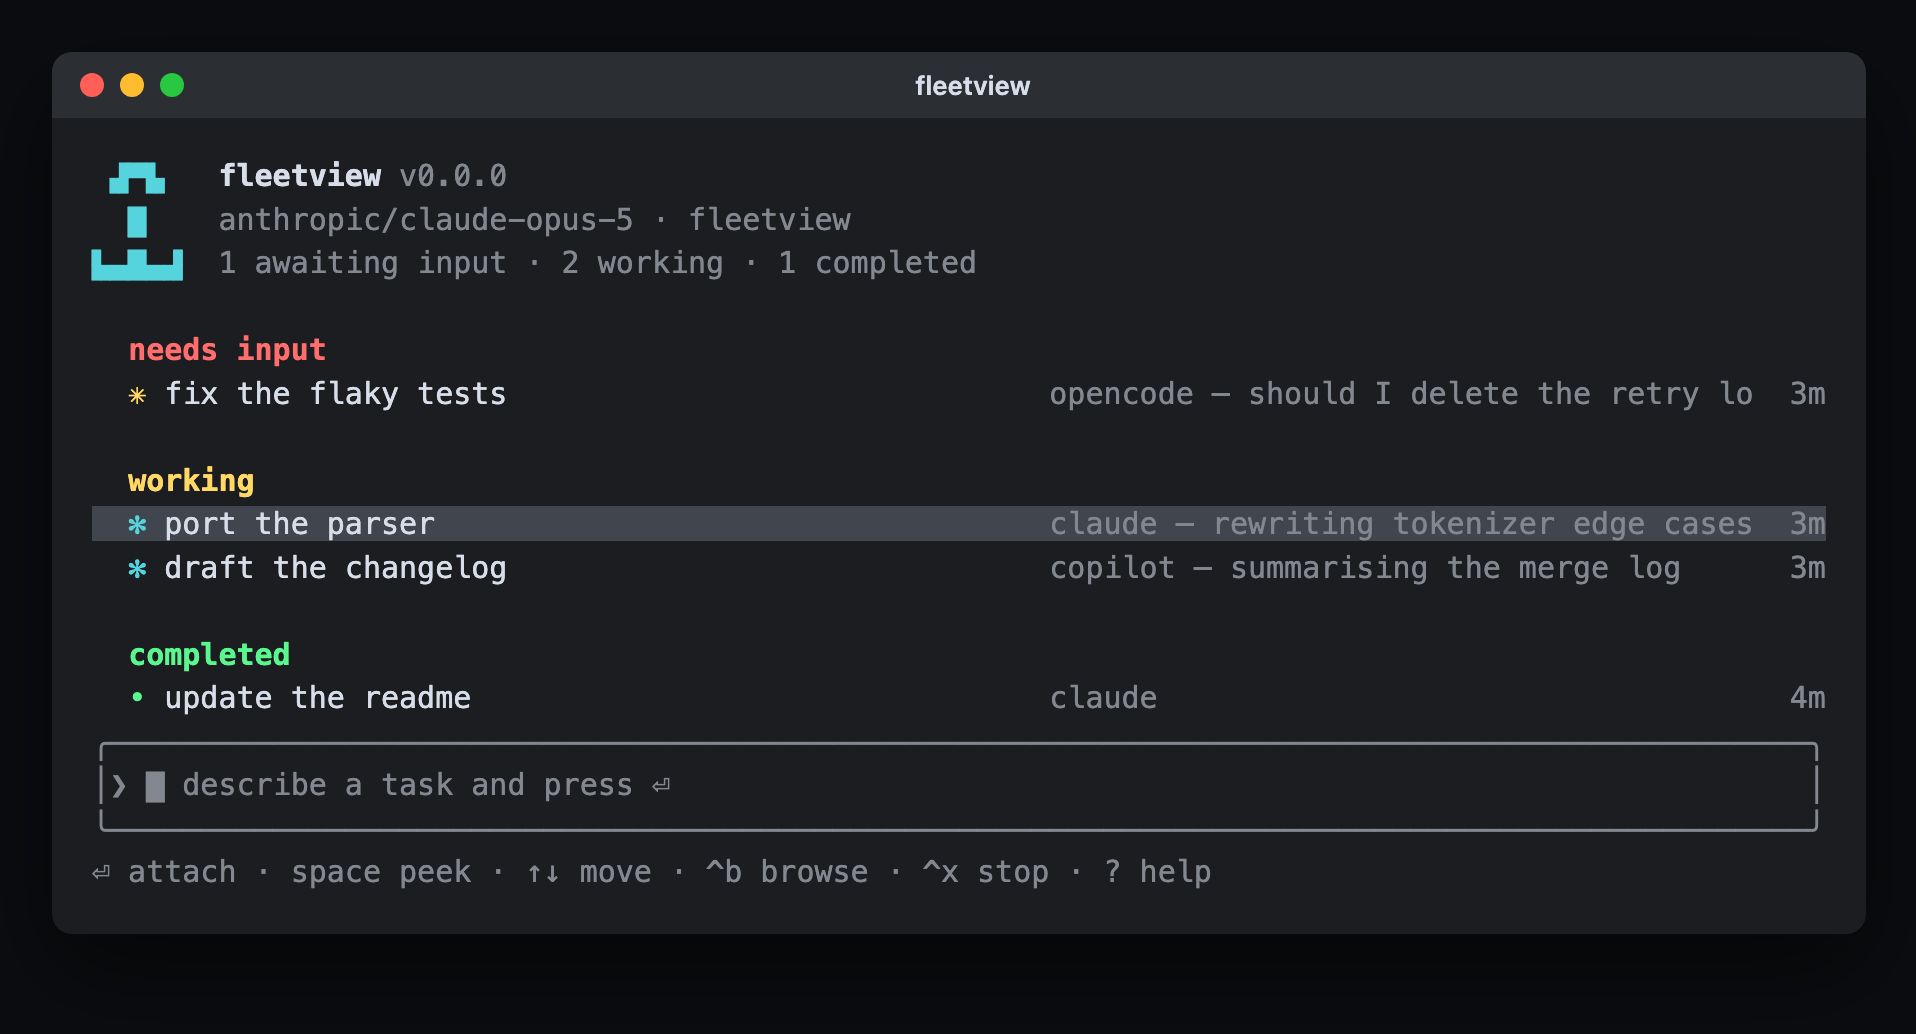Click the return symbol after 'press' in input
Screen dimensions: 1916x1034
660,786
